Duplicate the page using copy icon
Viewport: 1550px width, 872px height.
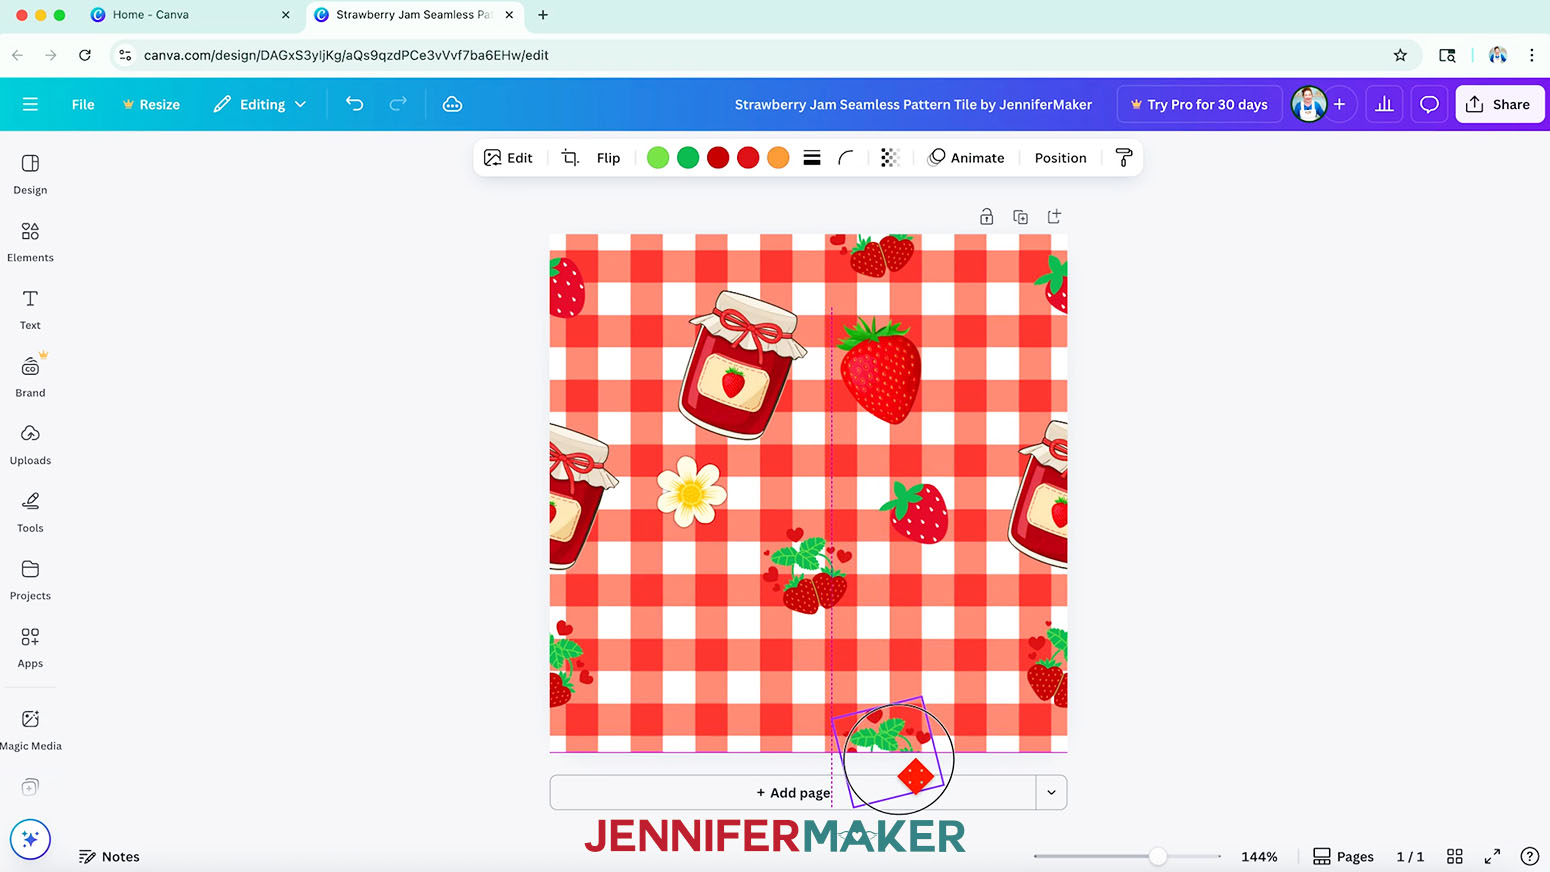(1021, 217)
